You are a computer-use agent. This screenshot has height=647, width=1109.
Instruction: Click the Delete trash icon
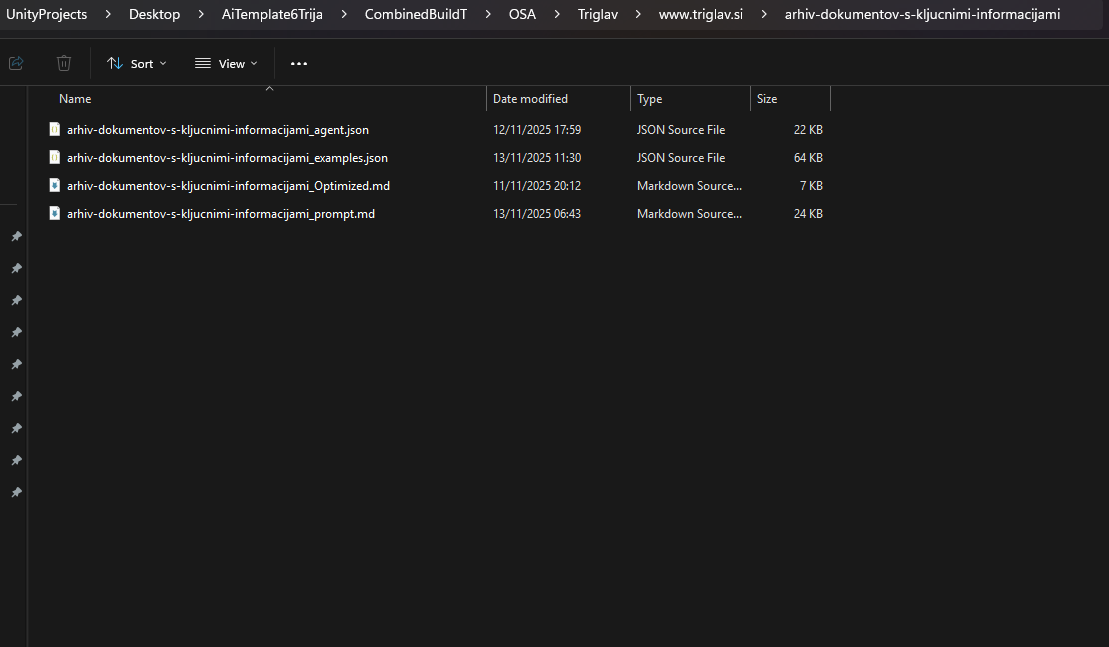coord(63,62)
